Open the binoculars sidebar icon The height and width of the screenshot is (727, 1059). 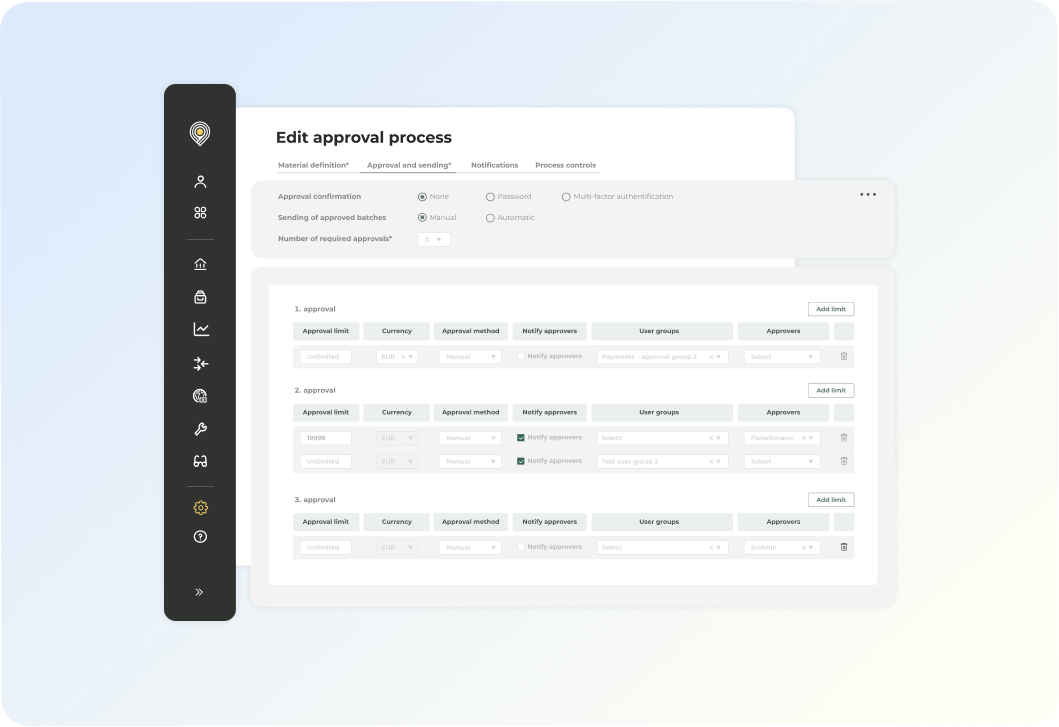coord(200,461)
